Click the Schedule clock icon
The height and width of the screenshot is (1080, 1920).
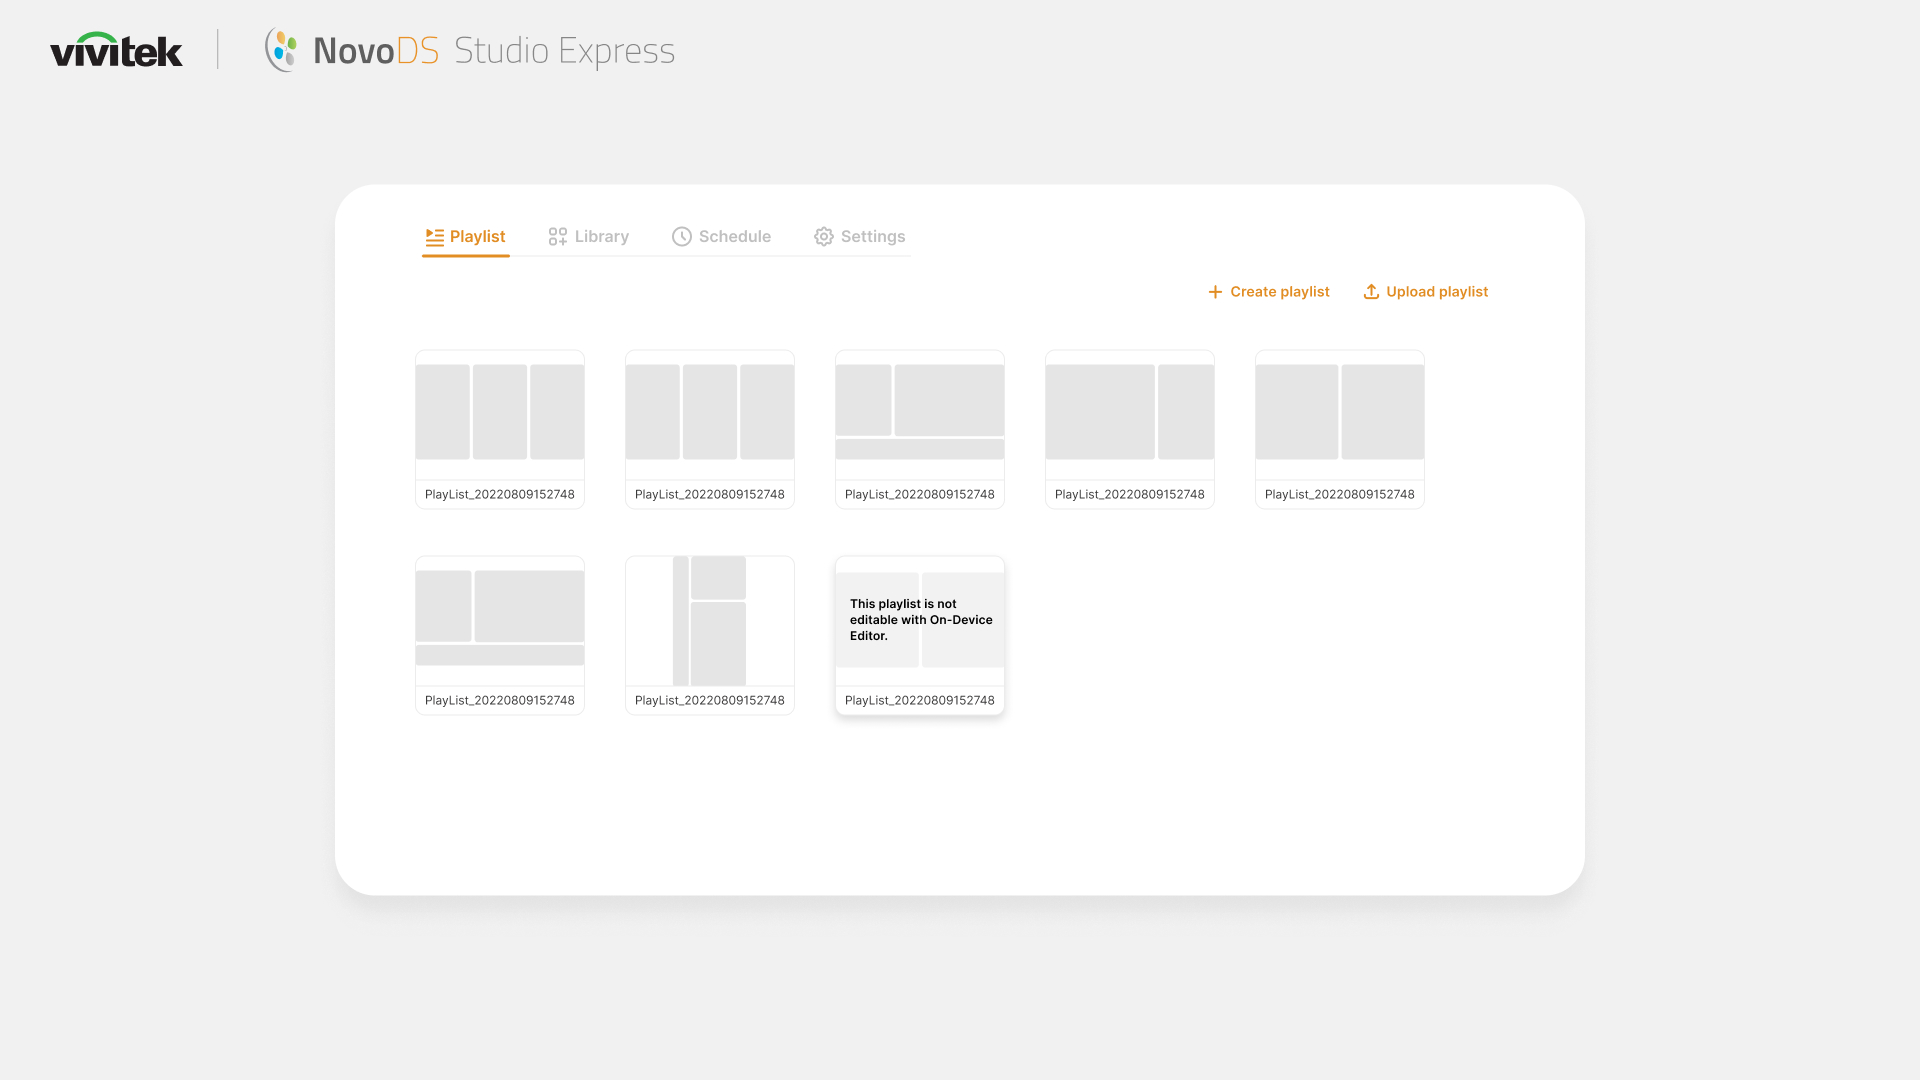tap(681, 237)
